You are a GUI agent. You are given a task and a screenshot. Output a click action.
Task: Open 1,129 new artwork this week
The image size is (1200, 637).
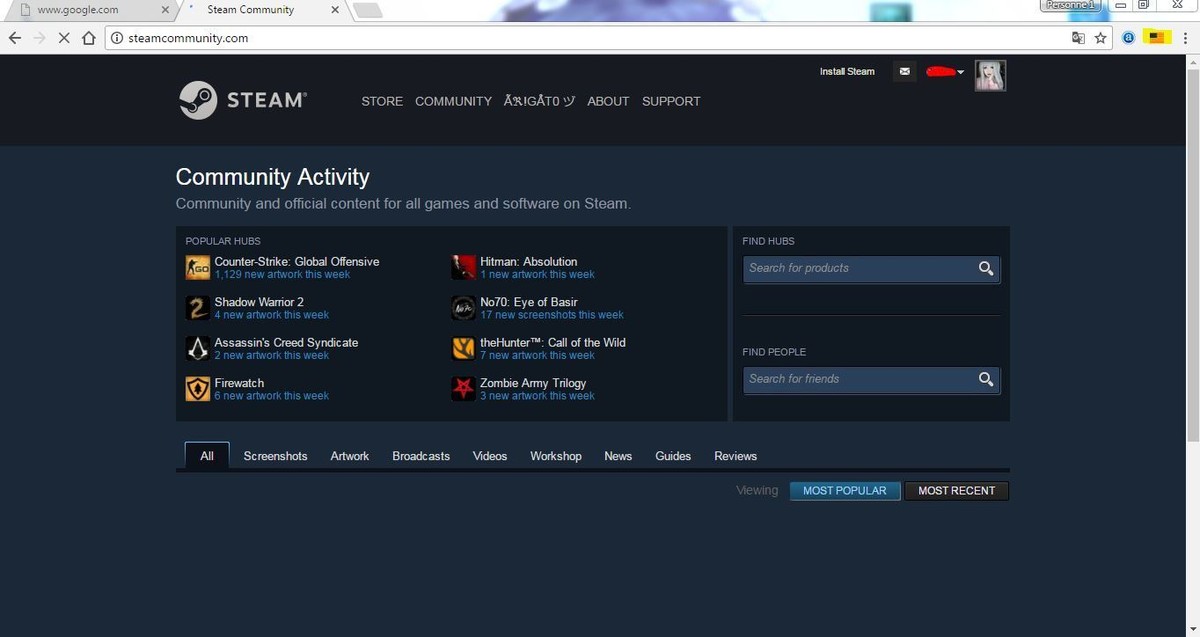tap(282, 275)
